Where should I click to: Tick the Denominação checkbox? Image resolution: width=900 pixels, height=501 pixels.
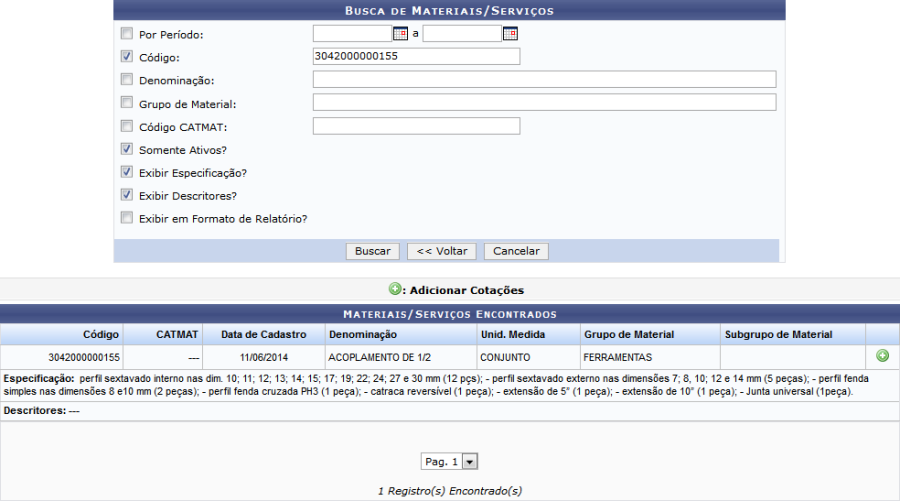point(127,80)
